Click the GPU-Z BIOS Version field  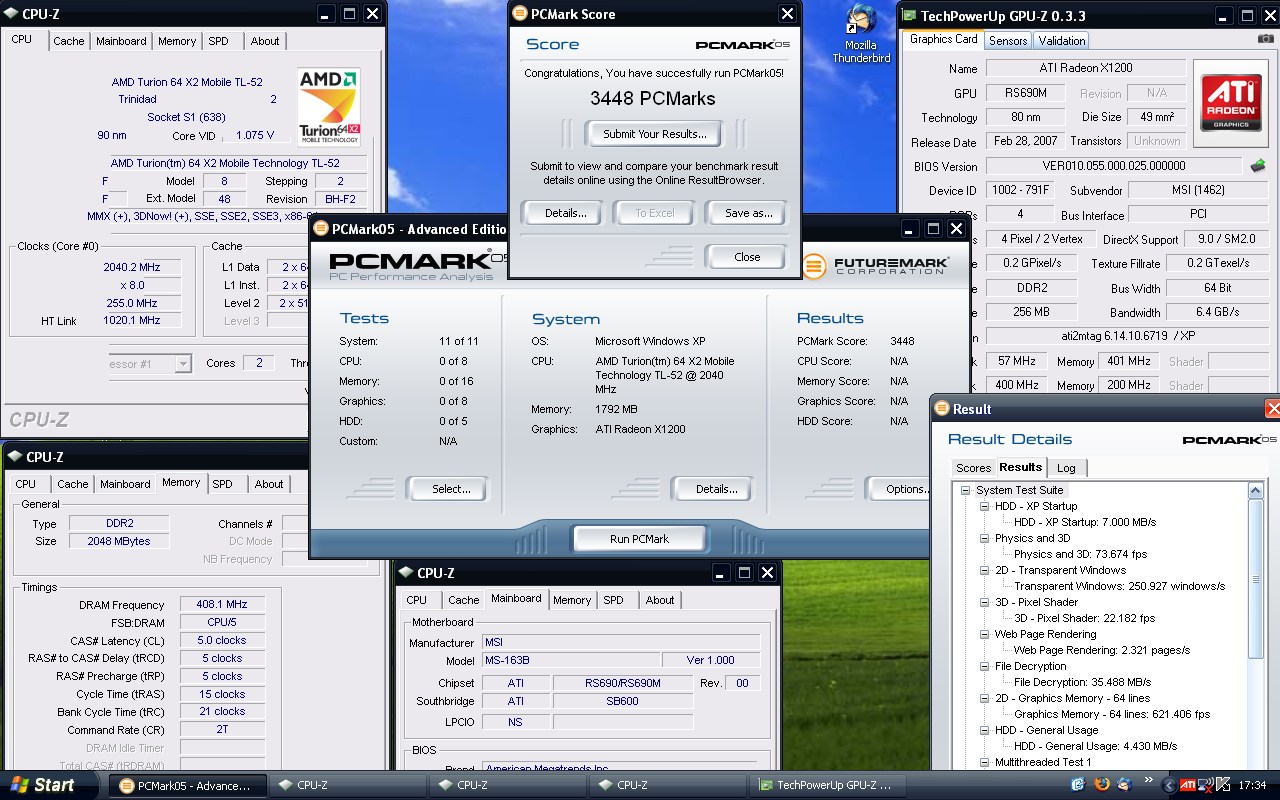pos(1115,166)
